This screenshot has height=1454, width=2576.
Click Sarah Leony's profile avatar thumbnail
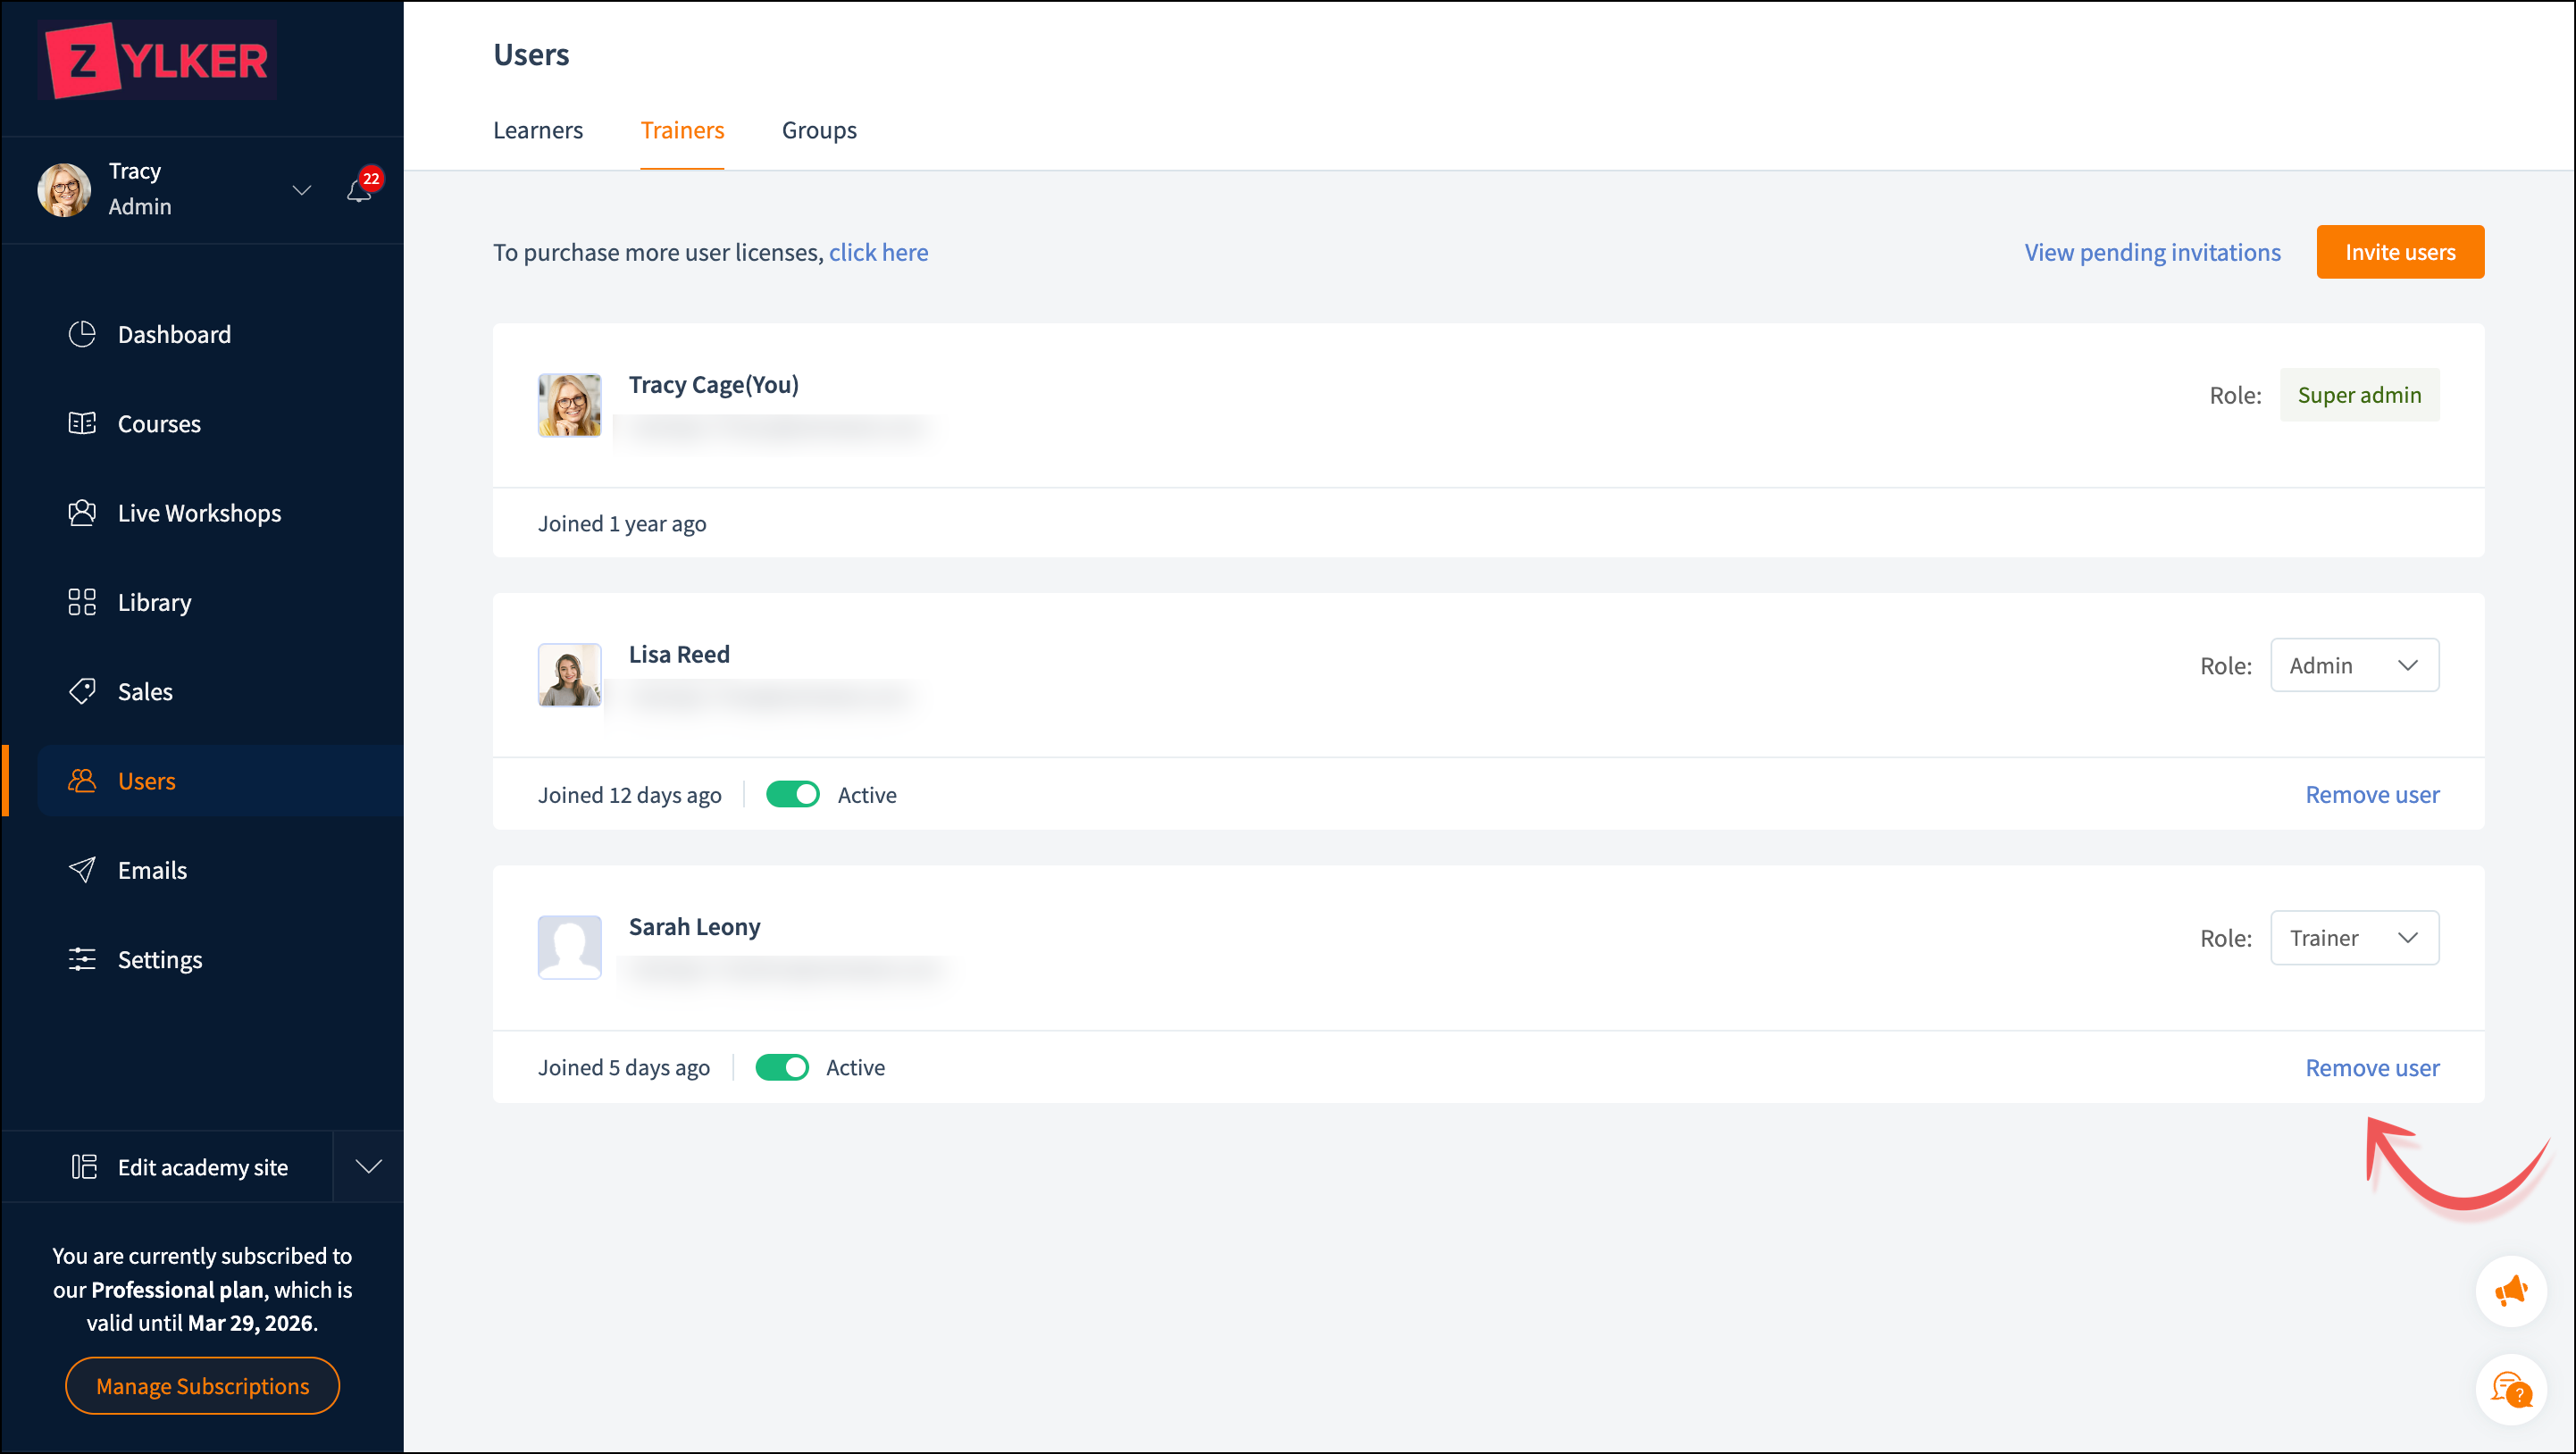569,946
